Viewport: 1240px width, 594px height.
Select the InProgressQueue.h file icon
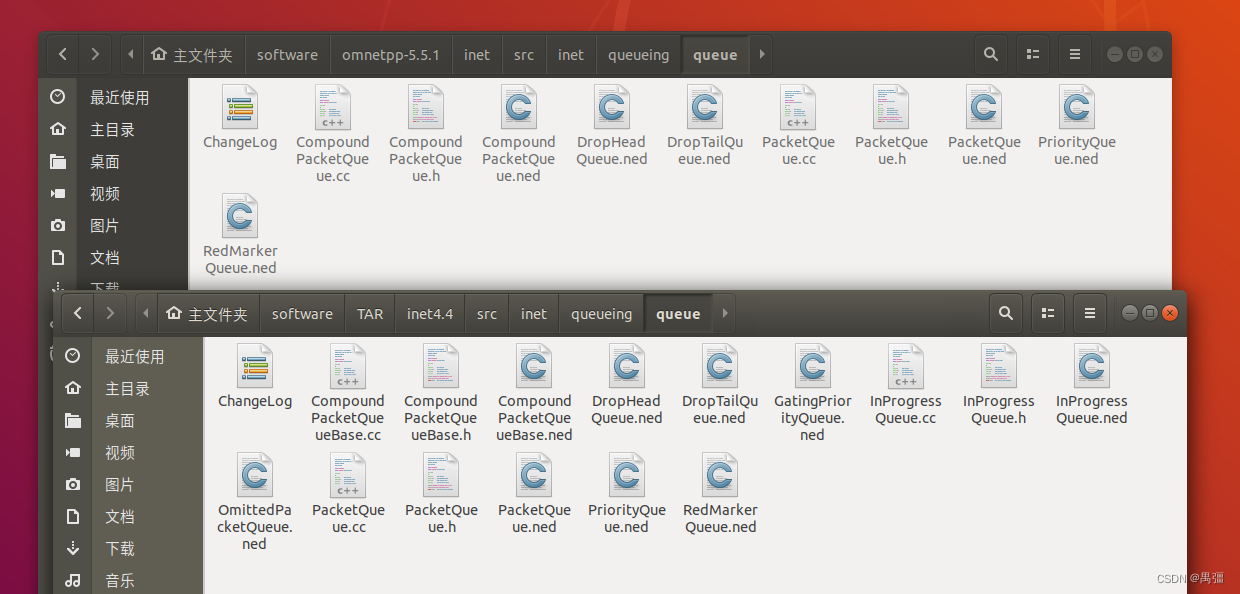click(998, 375)
